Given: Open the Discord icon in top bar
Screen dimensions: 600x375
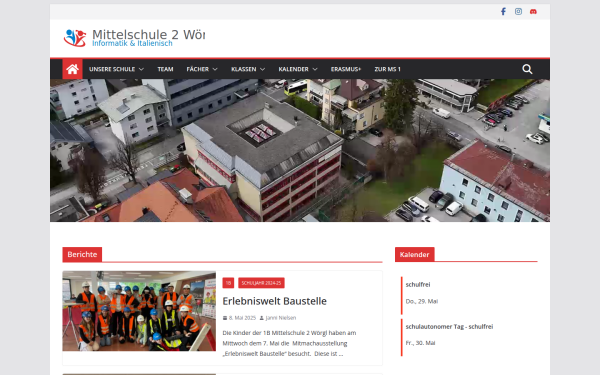Looking at the screenshot, I should (x=533, y=11).
